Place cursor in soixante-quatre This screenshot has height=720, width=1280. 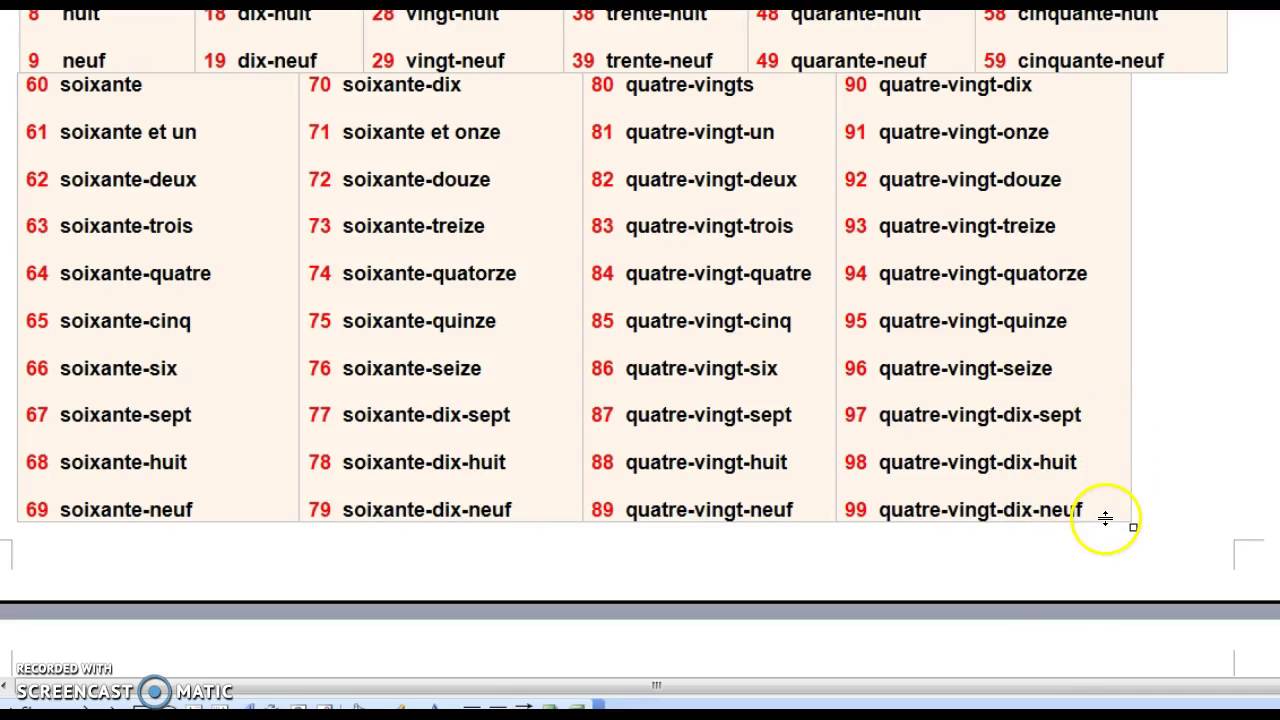[135, 273]
